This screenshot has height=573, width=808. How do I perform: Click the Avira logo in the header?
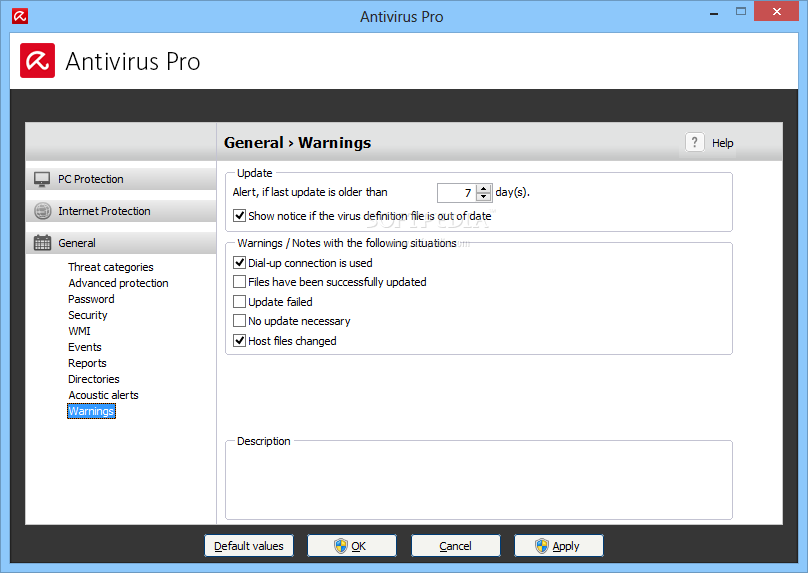pos(38,61)
